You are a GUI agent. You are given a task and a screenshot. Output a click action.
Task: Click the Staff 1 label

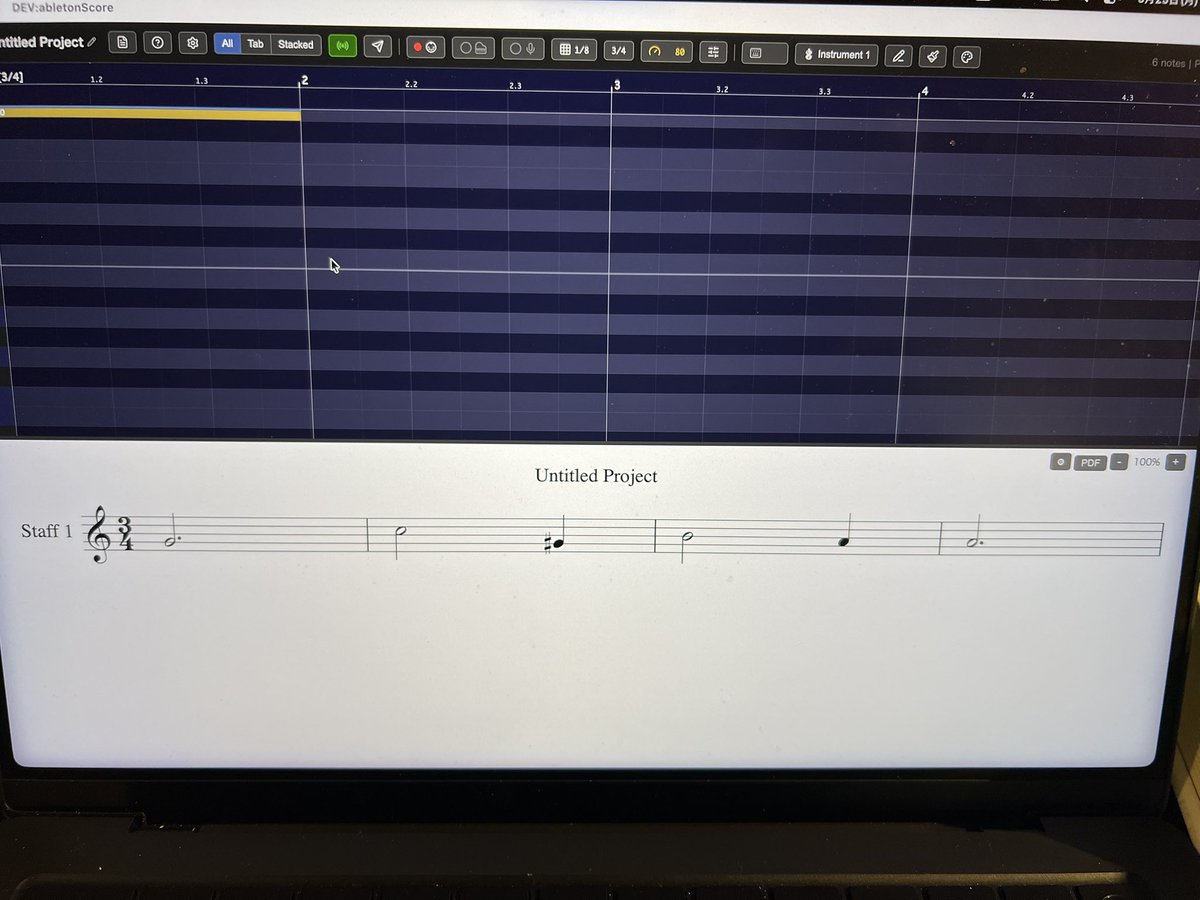[46, 531]
